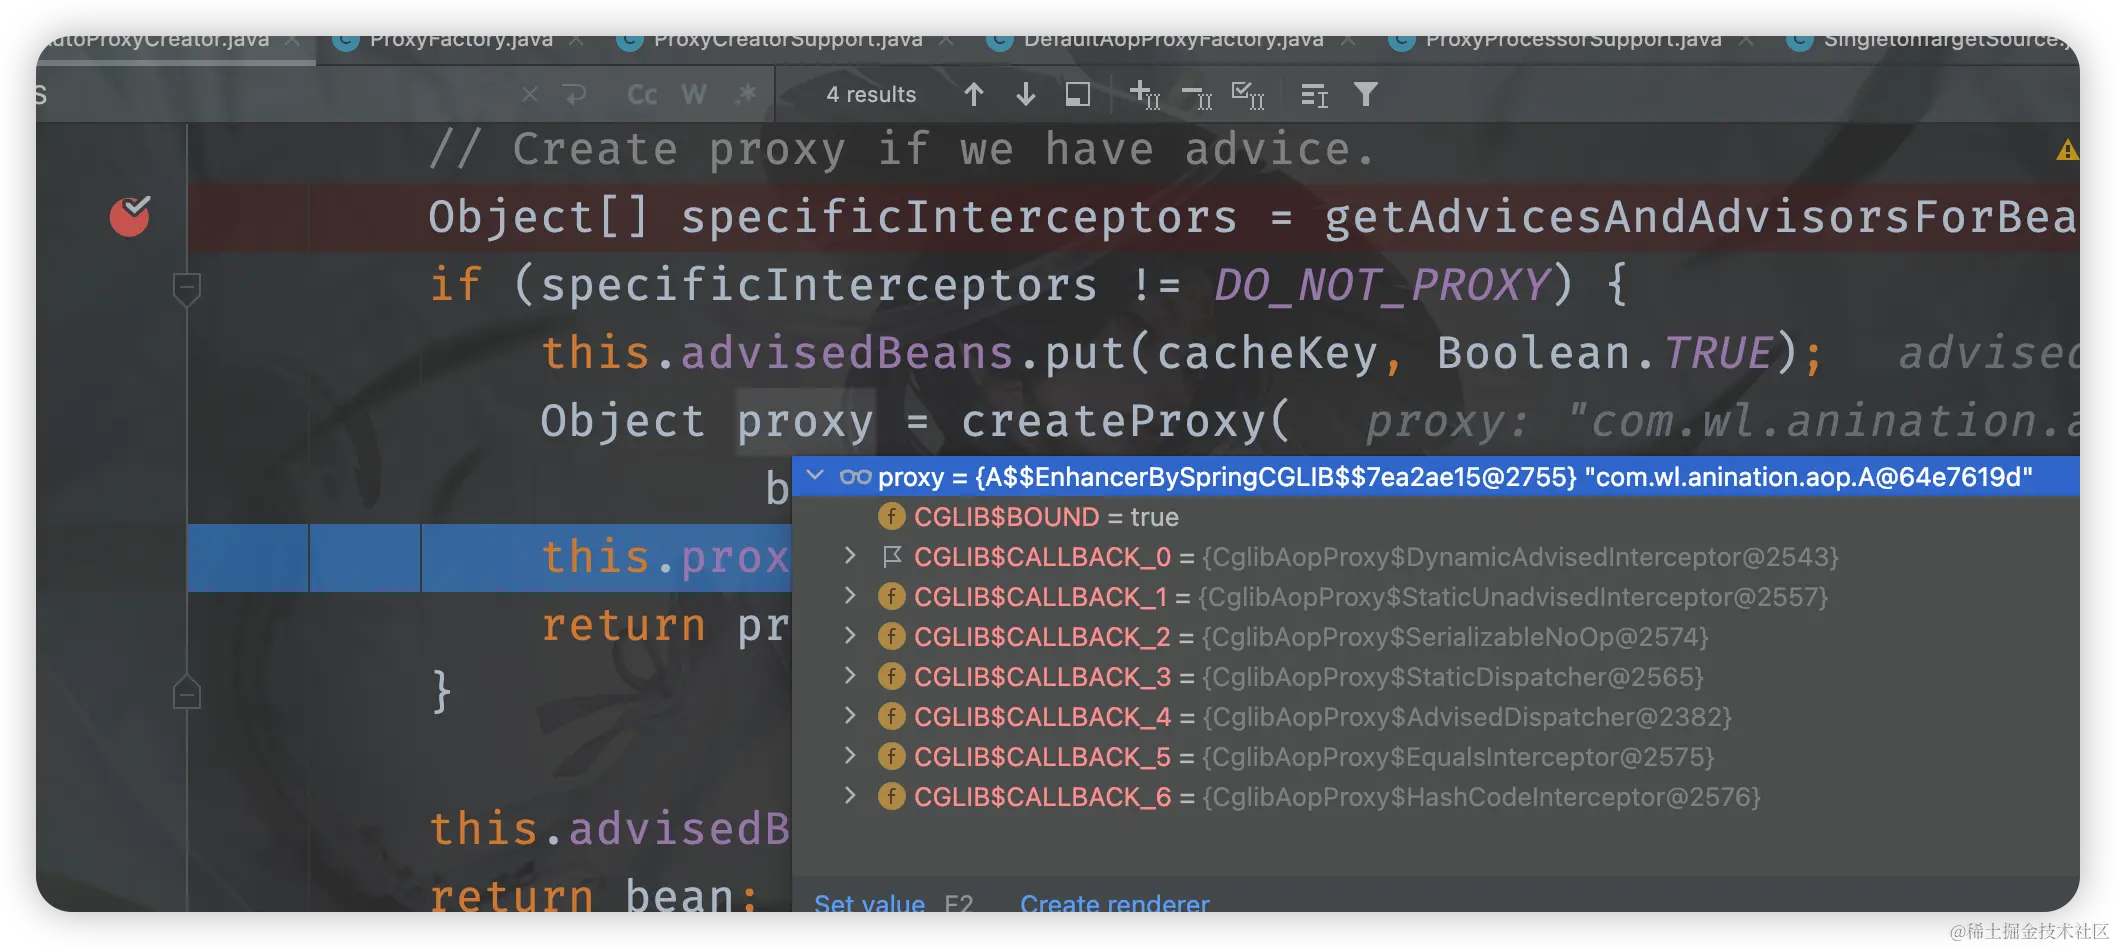Select the HashCodeInterceptor@2576 value
This screenshot has width=2116, height=948.
(x=1481, y=796)
